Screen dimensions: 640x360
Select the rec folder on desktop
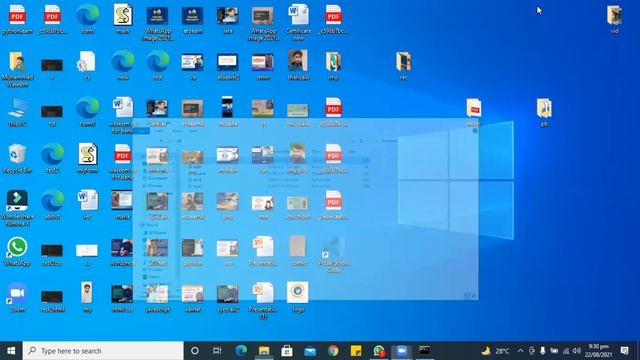[403, 65]
